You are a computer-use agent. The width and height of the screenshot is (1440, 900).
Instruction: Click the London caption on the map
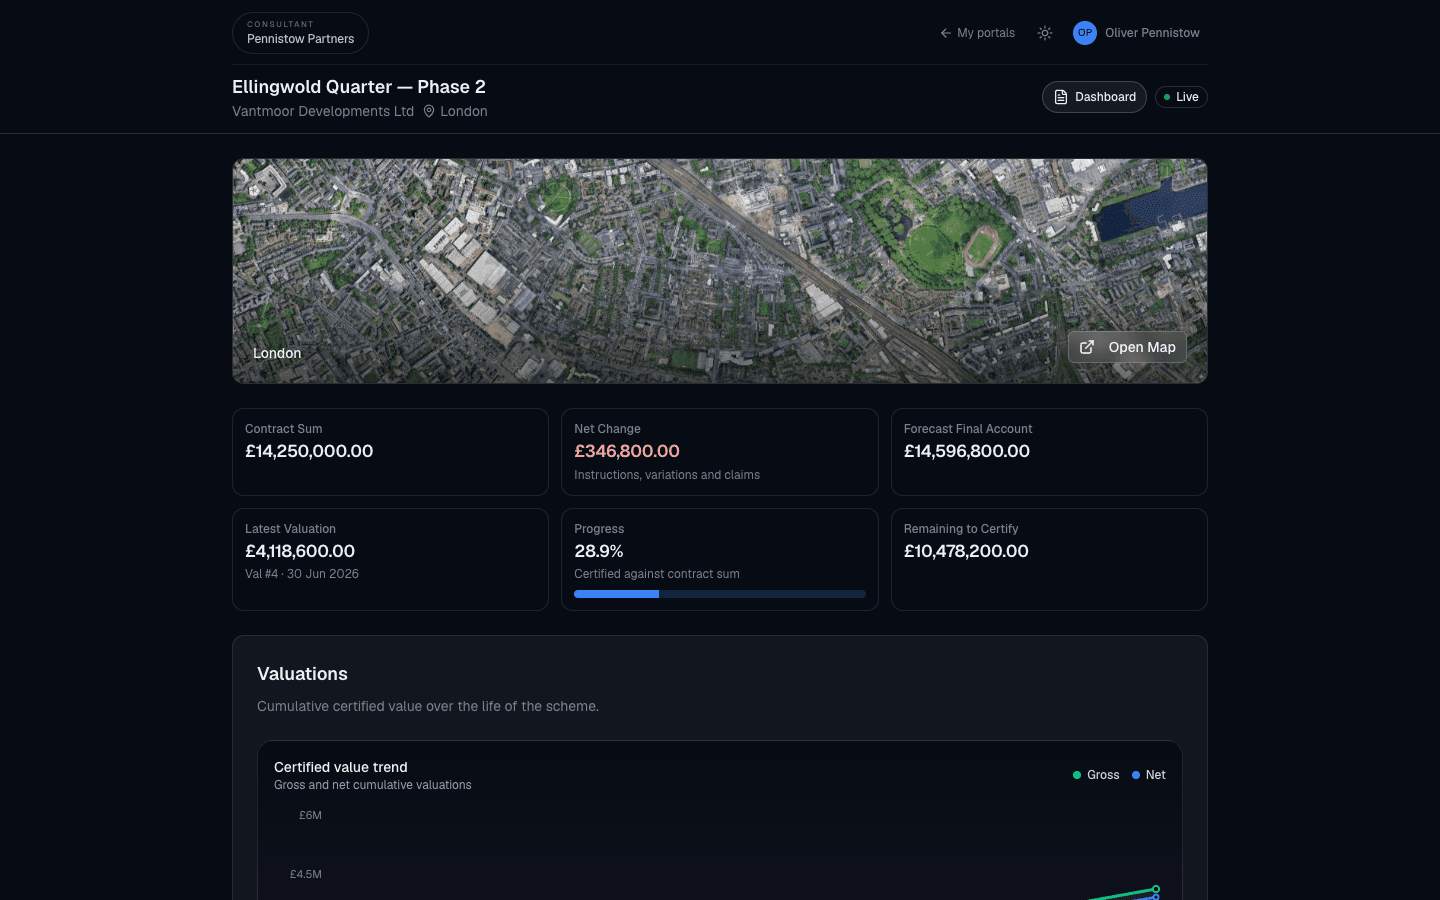pos(277,353)
